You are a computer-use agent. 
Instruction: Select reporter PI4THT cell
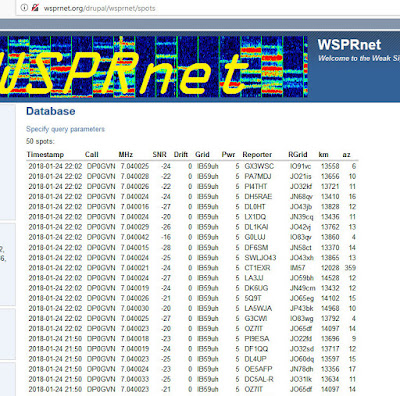coord(256,186)
